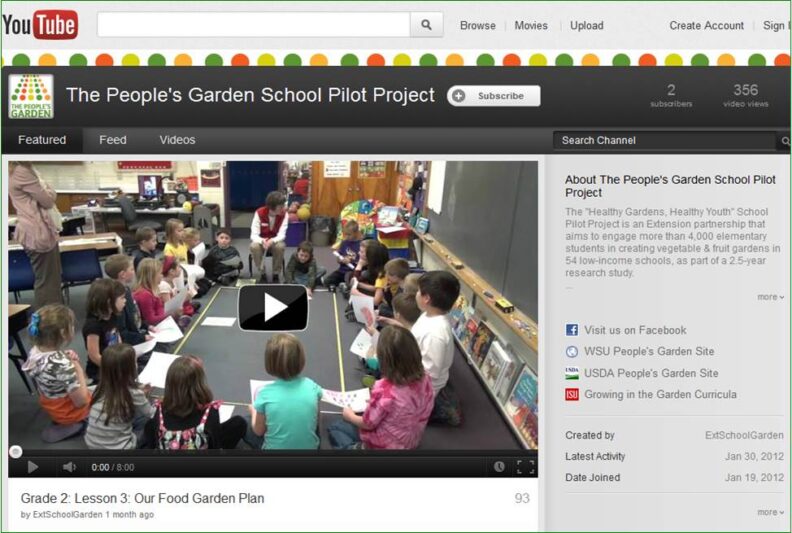The image size is (792, 533).
Task: Open the WSU People's Garden Site link
Action: (649, 351)
